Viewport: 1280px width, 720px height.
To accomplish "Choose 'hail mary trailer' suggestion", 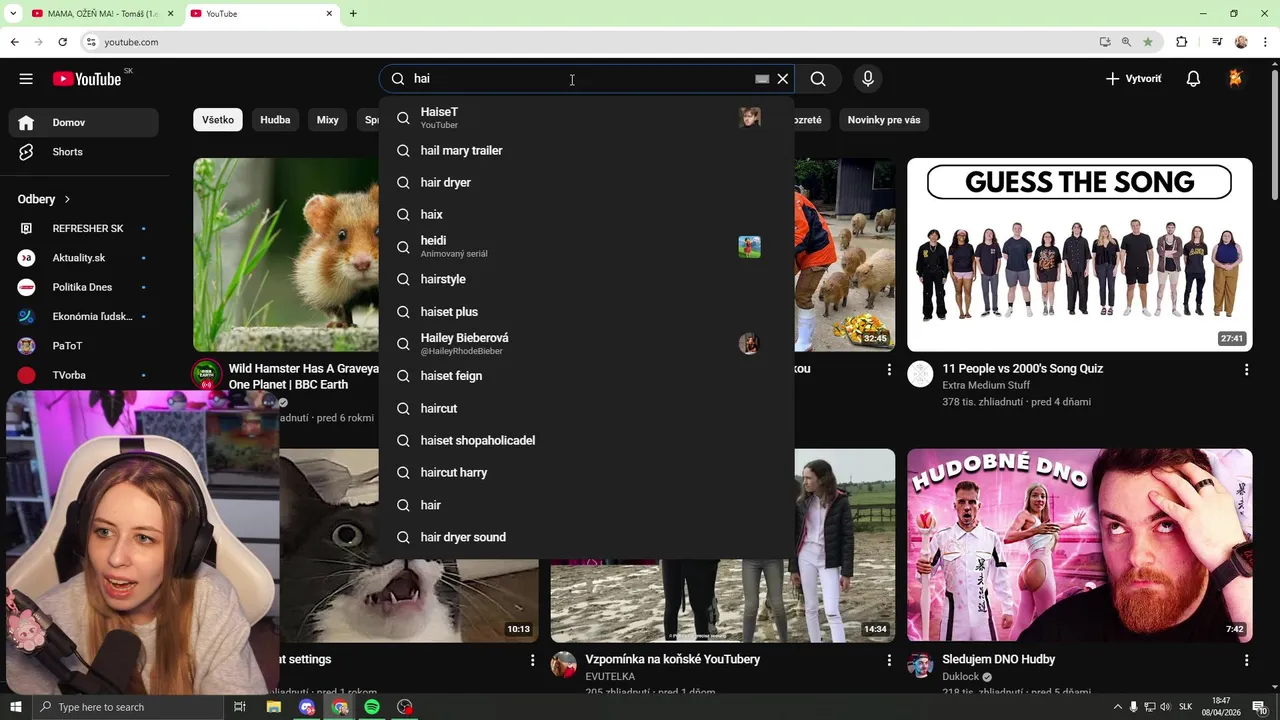I will point(587,150).
